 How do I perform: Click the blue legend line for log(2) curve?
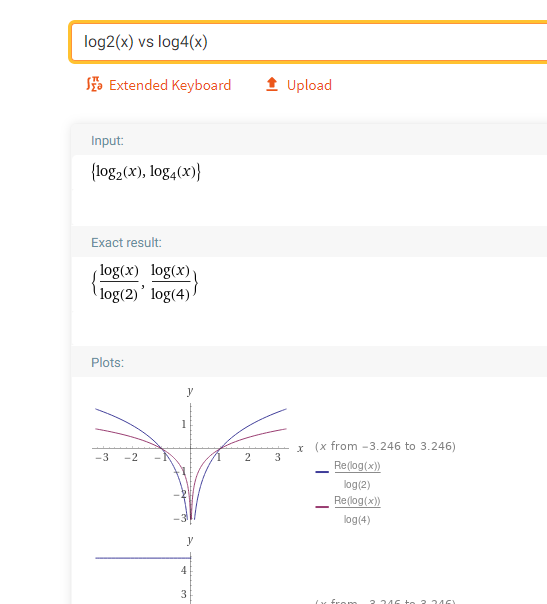pyautogui.click(x=322, y=472)
